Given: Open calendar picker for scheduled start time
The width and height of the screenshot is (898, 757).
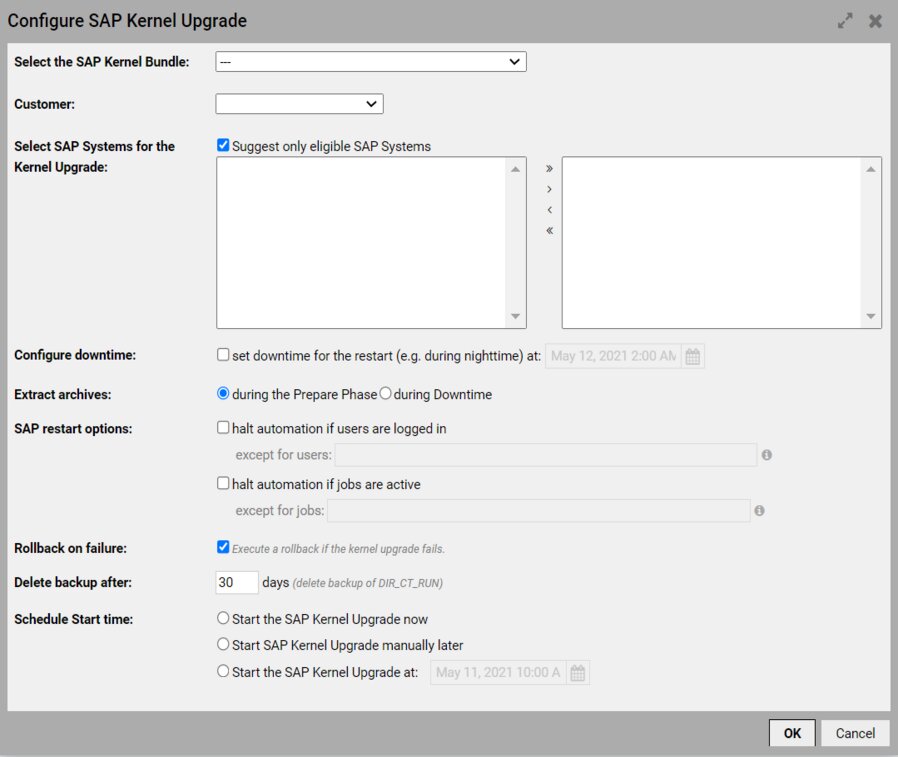Looking at the screenshot, I should [x=577, y=672].
